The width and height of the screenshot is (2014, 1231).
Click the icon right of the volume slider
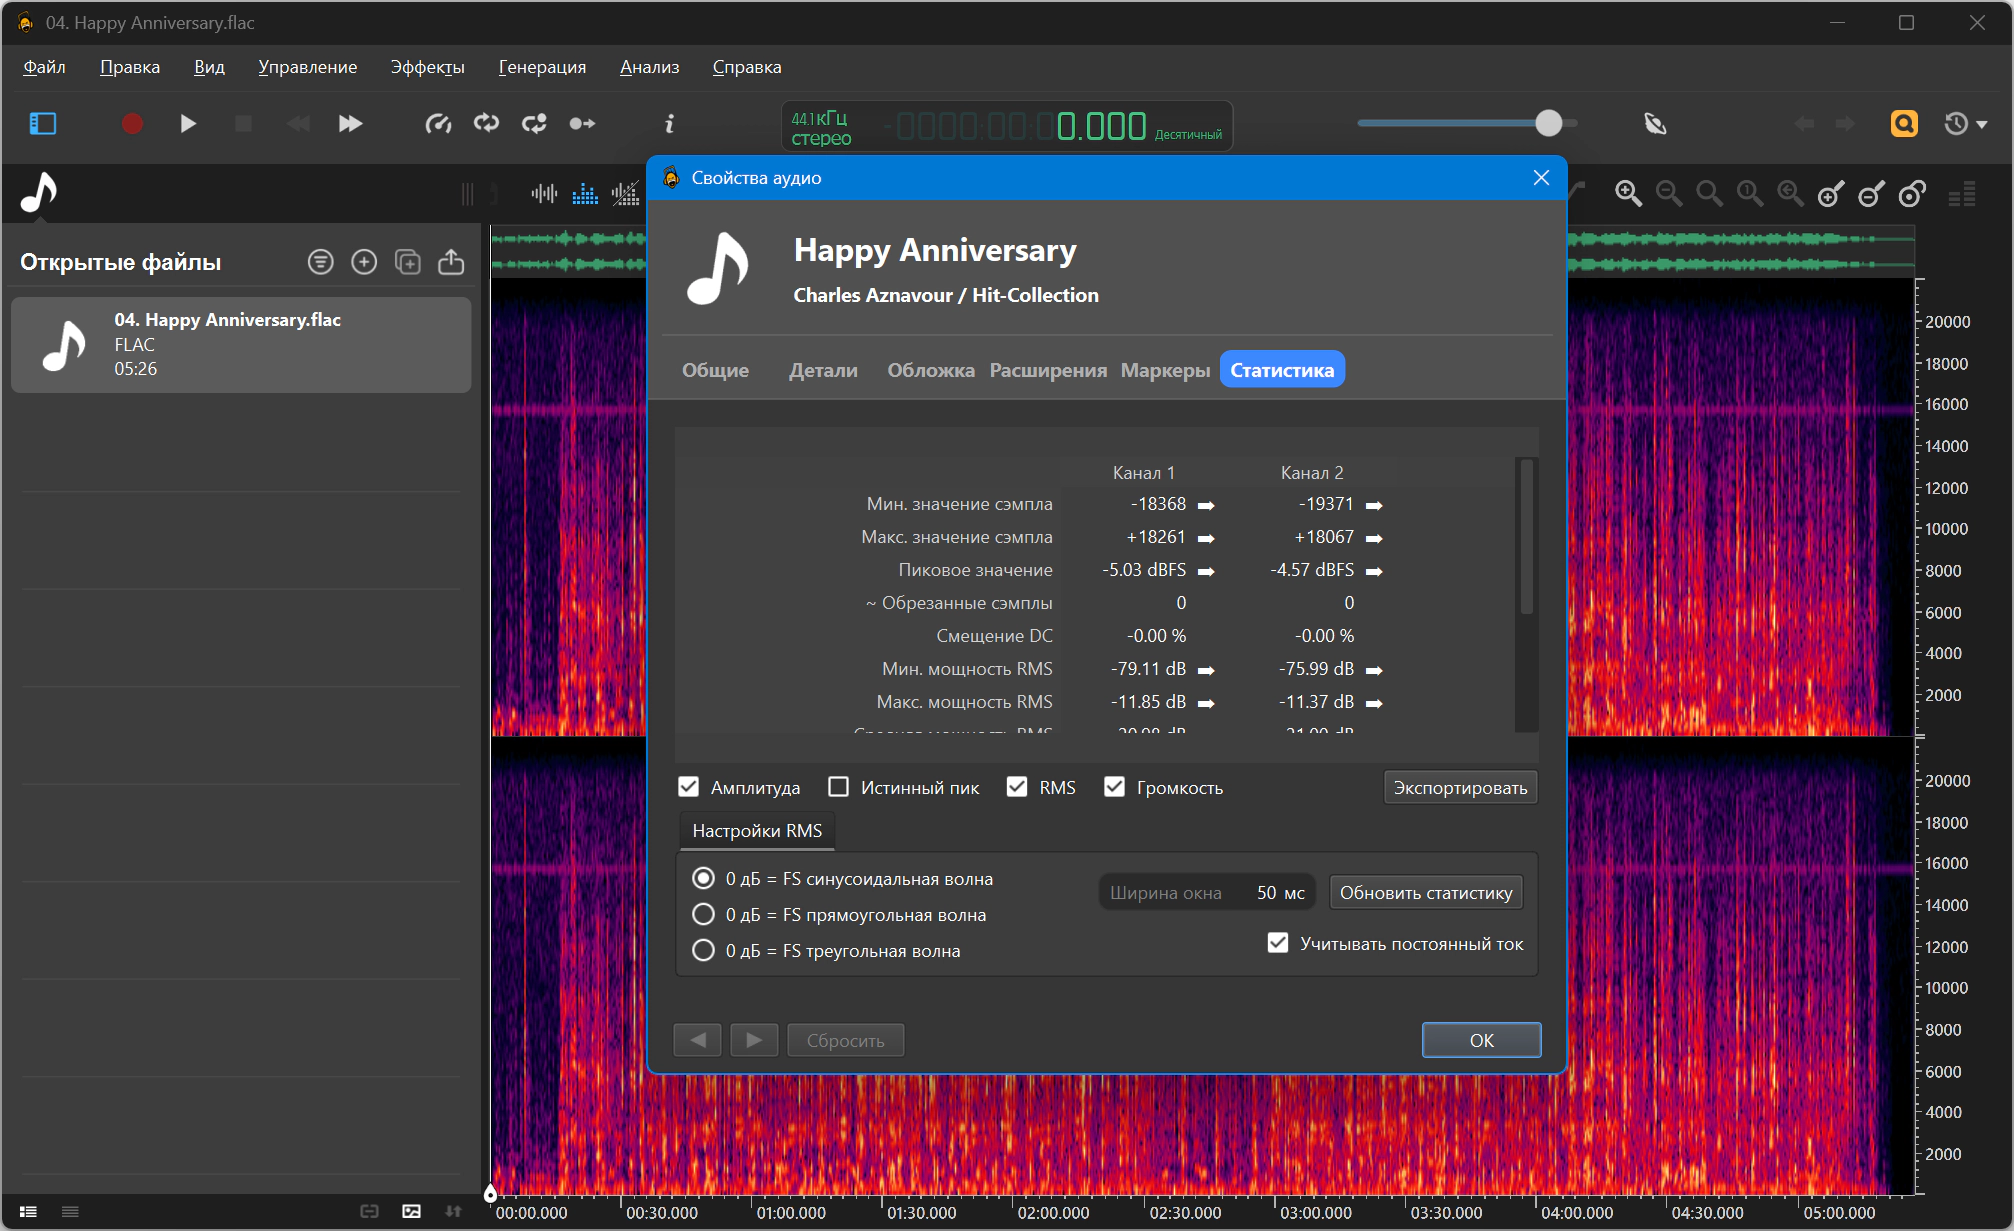pos(1655,124)
